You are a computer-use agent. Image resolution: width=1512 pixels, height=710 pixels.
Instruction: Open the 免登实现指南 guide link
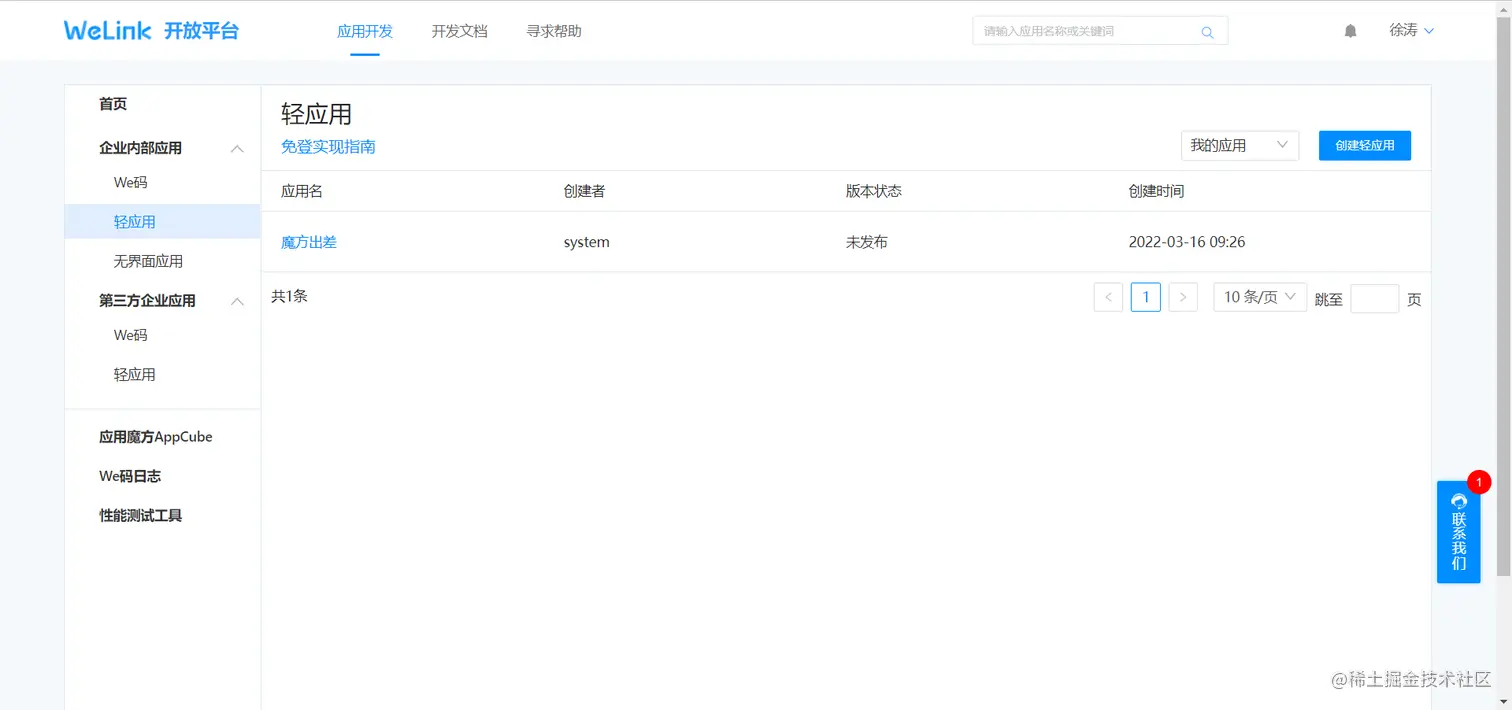tap(328, 146)
